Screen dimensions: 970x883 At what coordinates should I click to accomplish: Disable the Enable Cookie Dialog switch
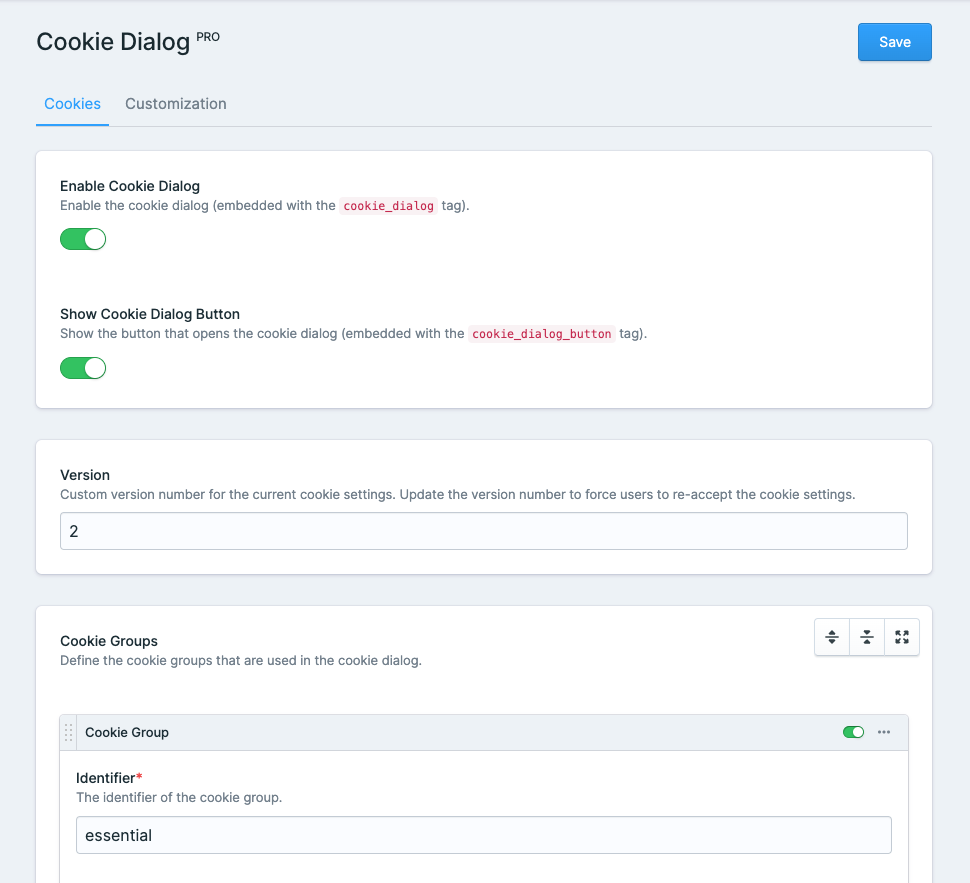(83, 239)
